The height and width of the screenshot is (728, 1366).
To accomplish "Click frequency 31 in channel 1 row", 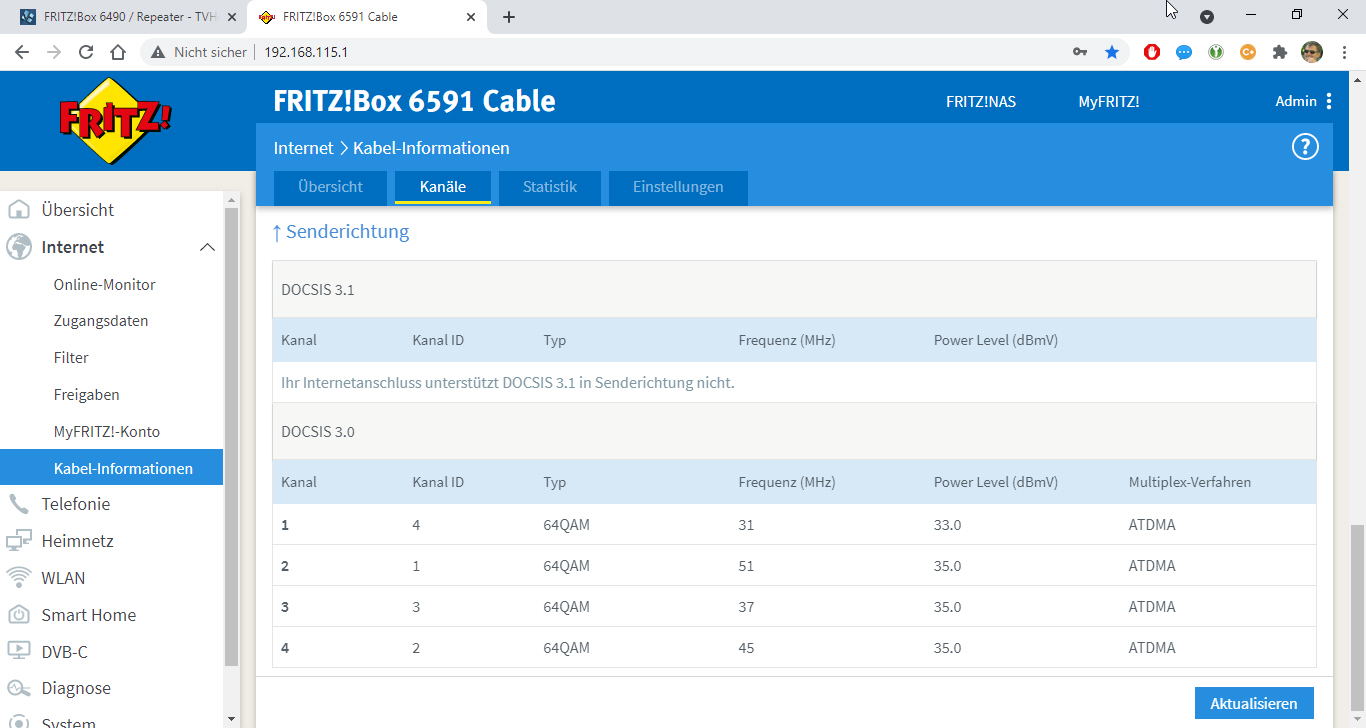I will (x=746, y=525).
